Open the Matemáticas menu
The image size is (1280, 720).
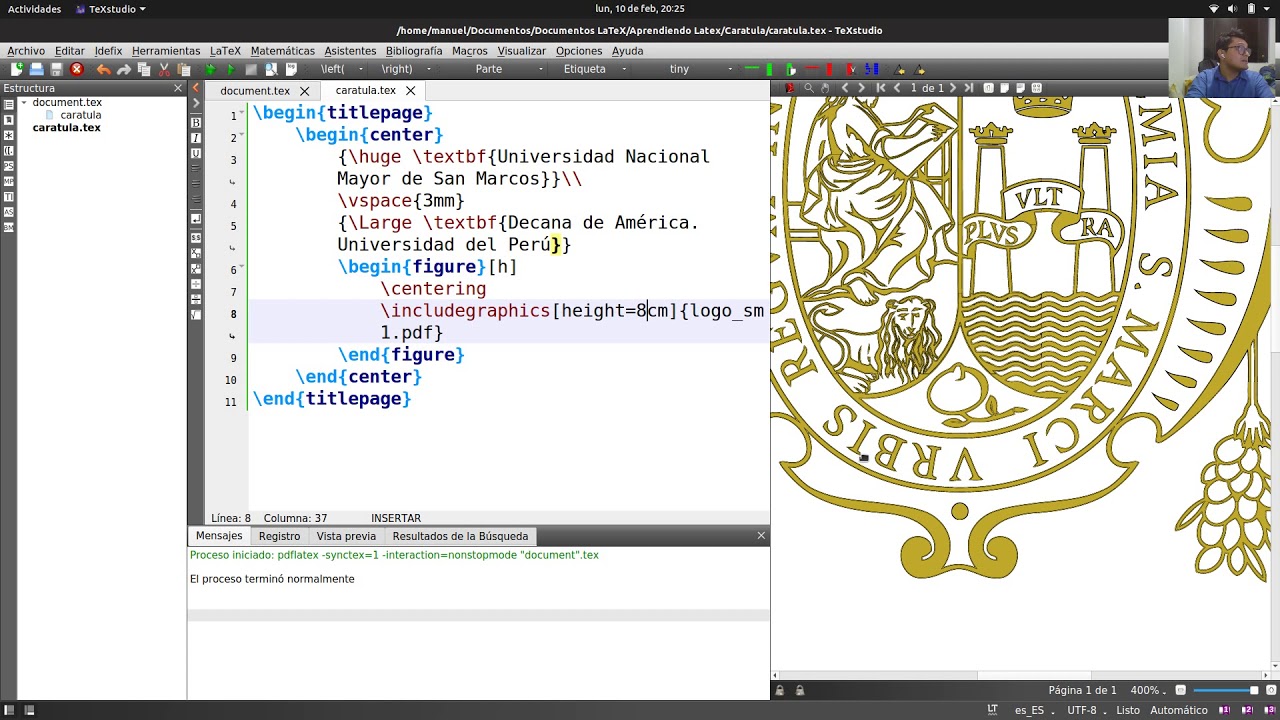tap(282, 51)
